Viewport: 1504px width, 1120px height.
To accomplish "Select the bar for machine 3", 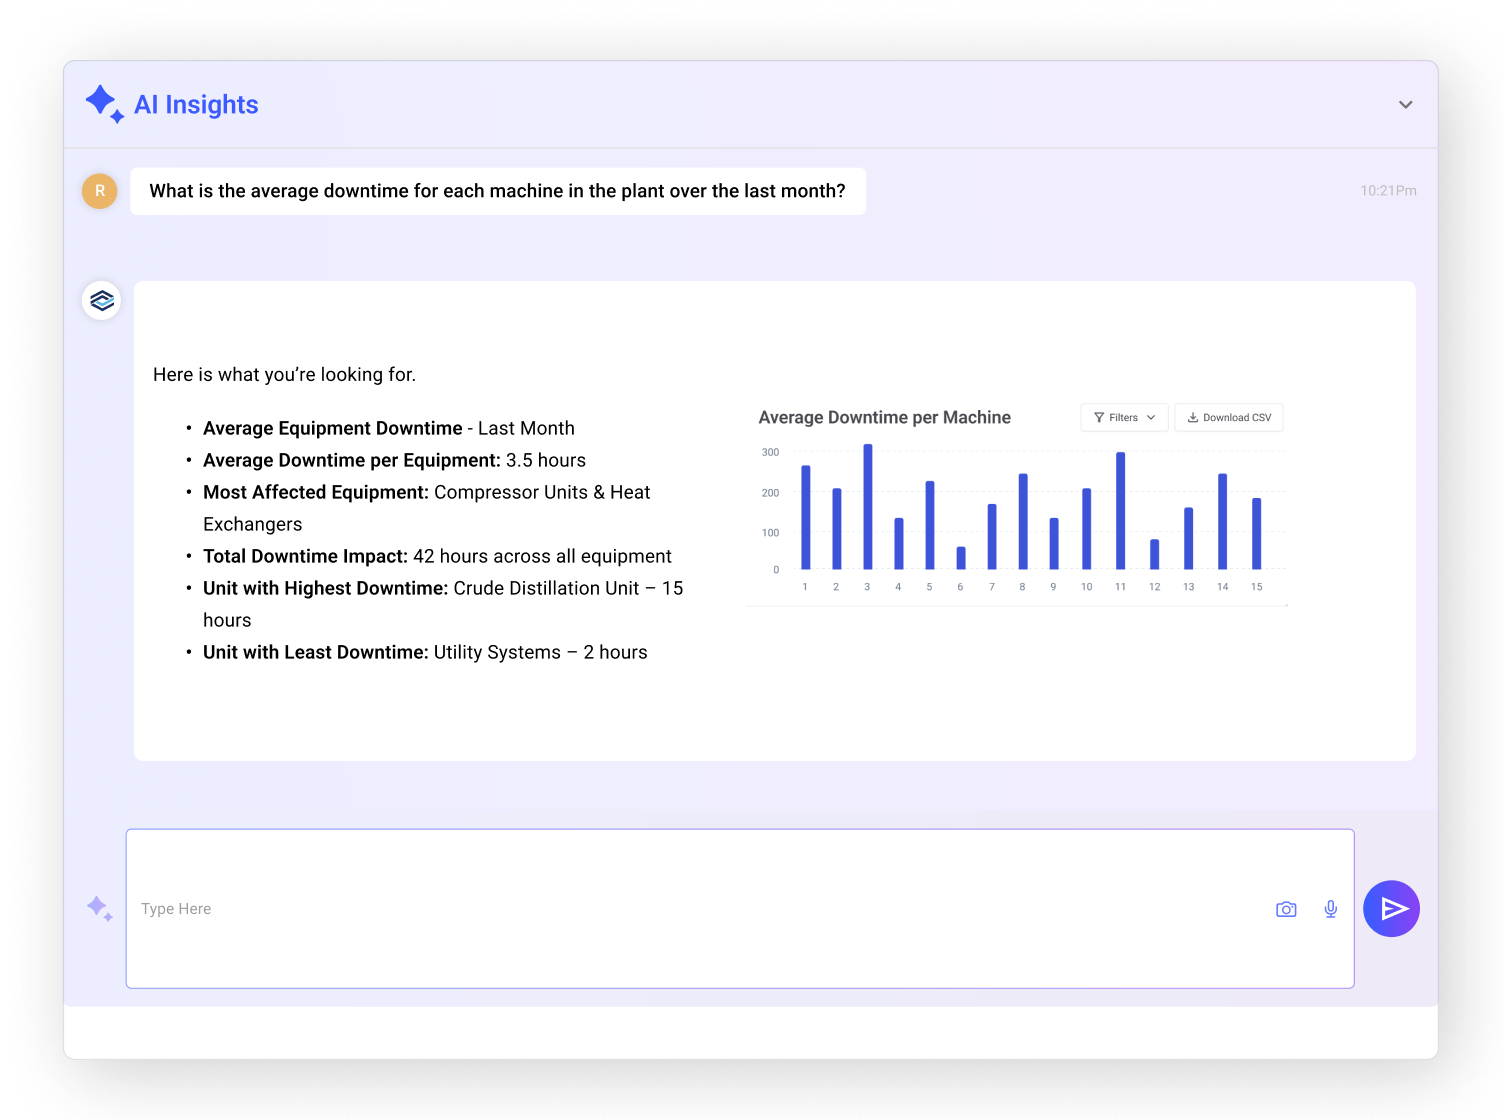I will pos(867,507).
